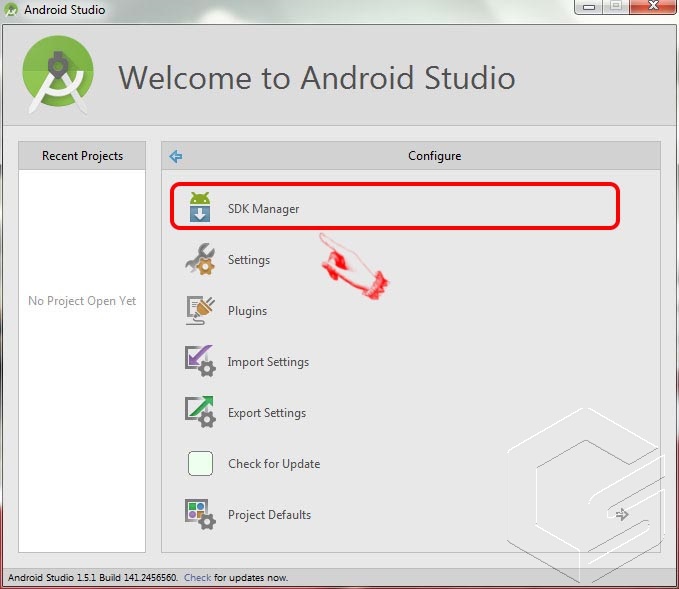Click the Check for Update blank icon
This screenshot has height=589, width=679.
tap(200, 463)
